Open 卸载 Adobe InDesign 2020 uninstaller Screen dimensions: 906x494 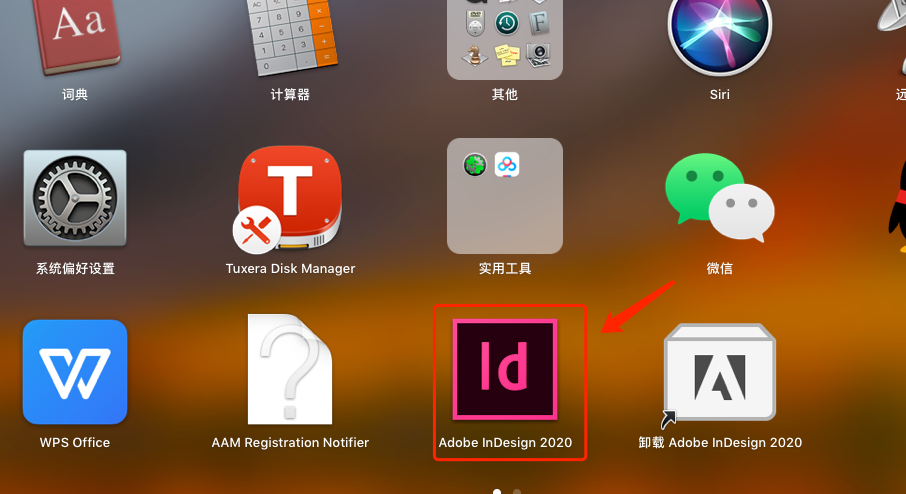click(719, 374)
